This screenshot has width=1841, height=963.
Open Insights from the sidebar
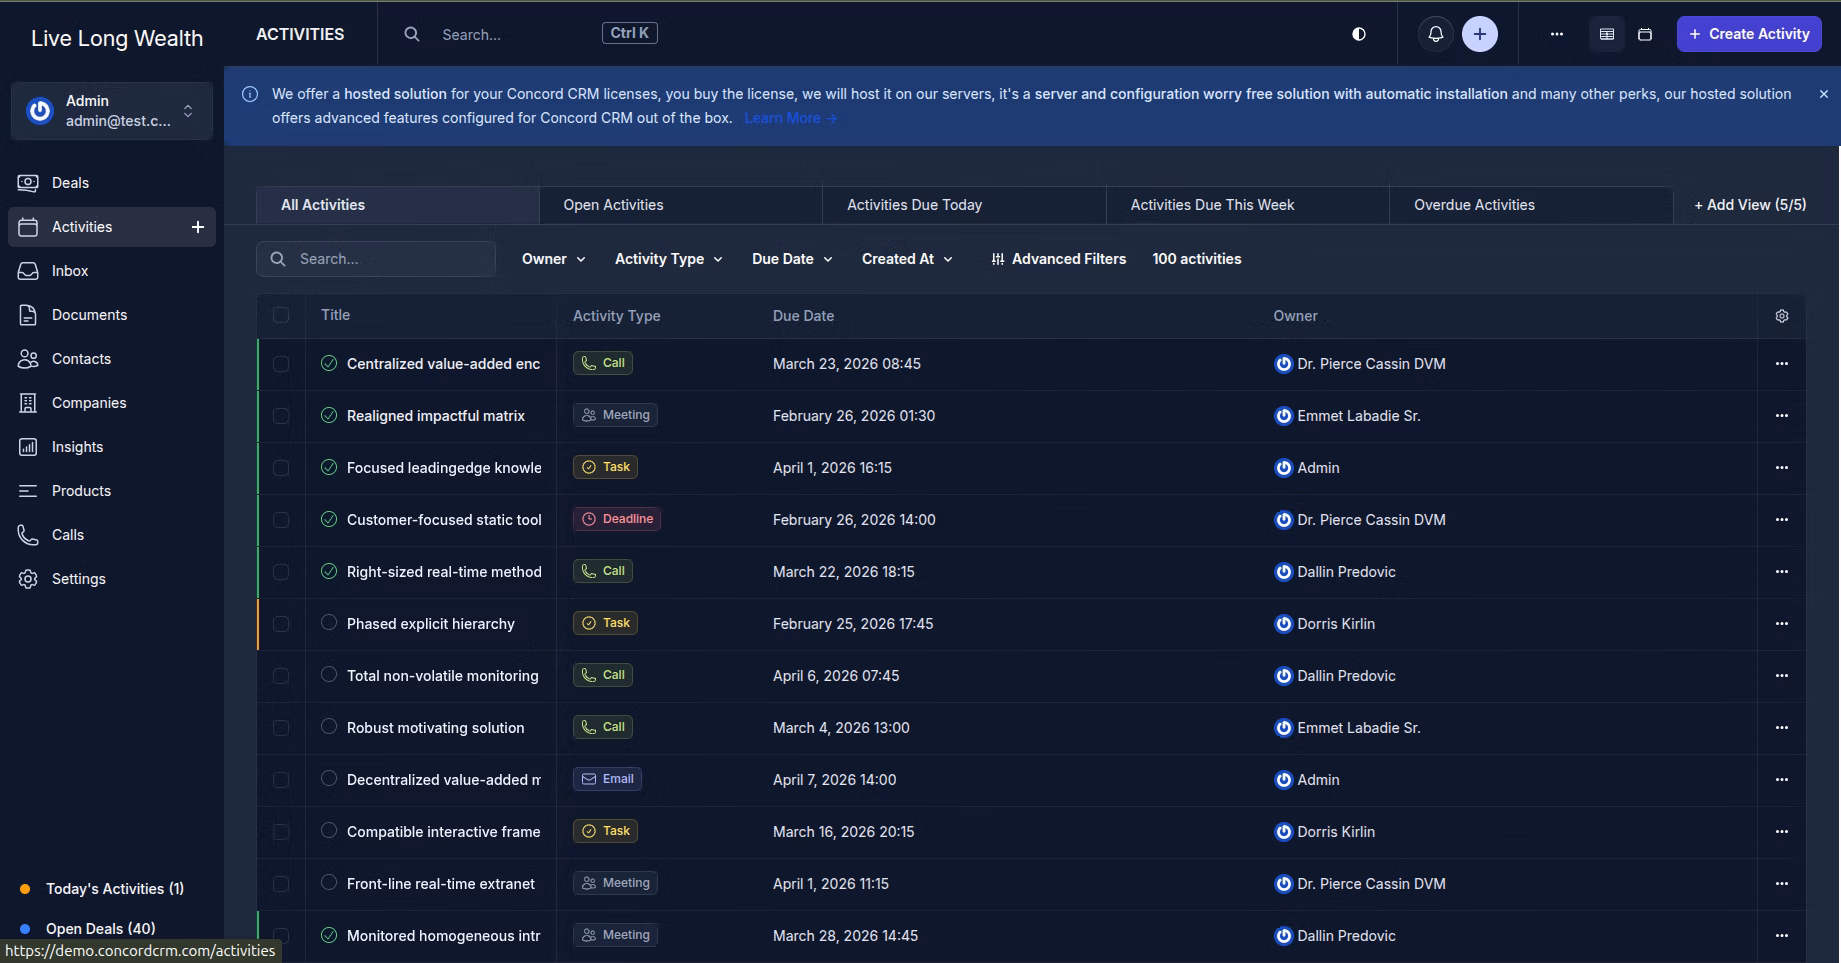[77, 447]
